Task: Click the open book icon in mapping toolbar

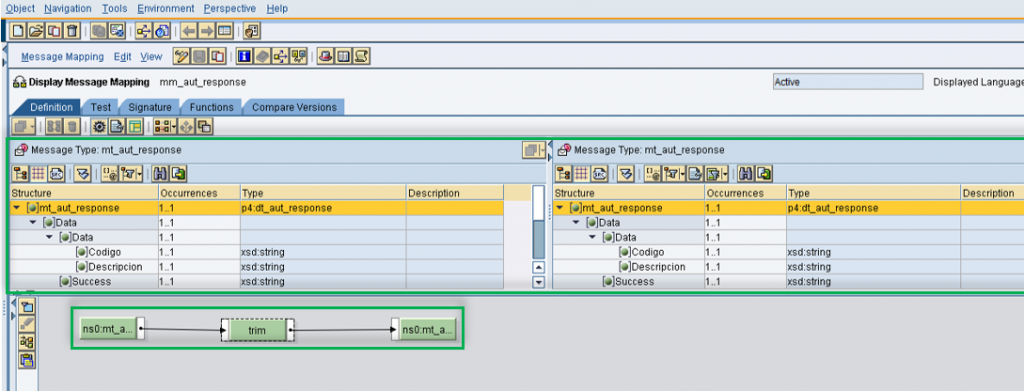Action: [x=344, y=57]
